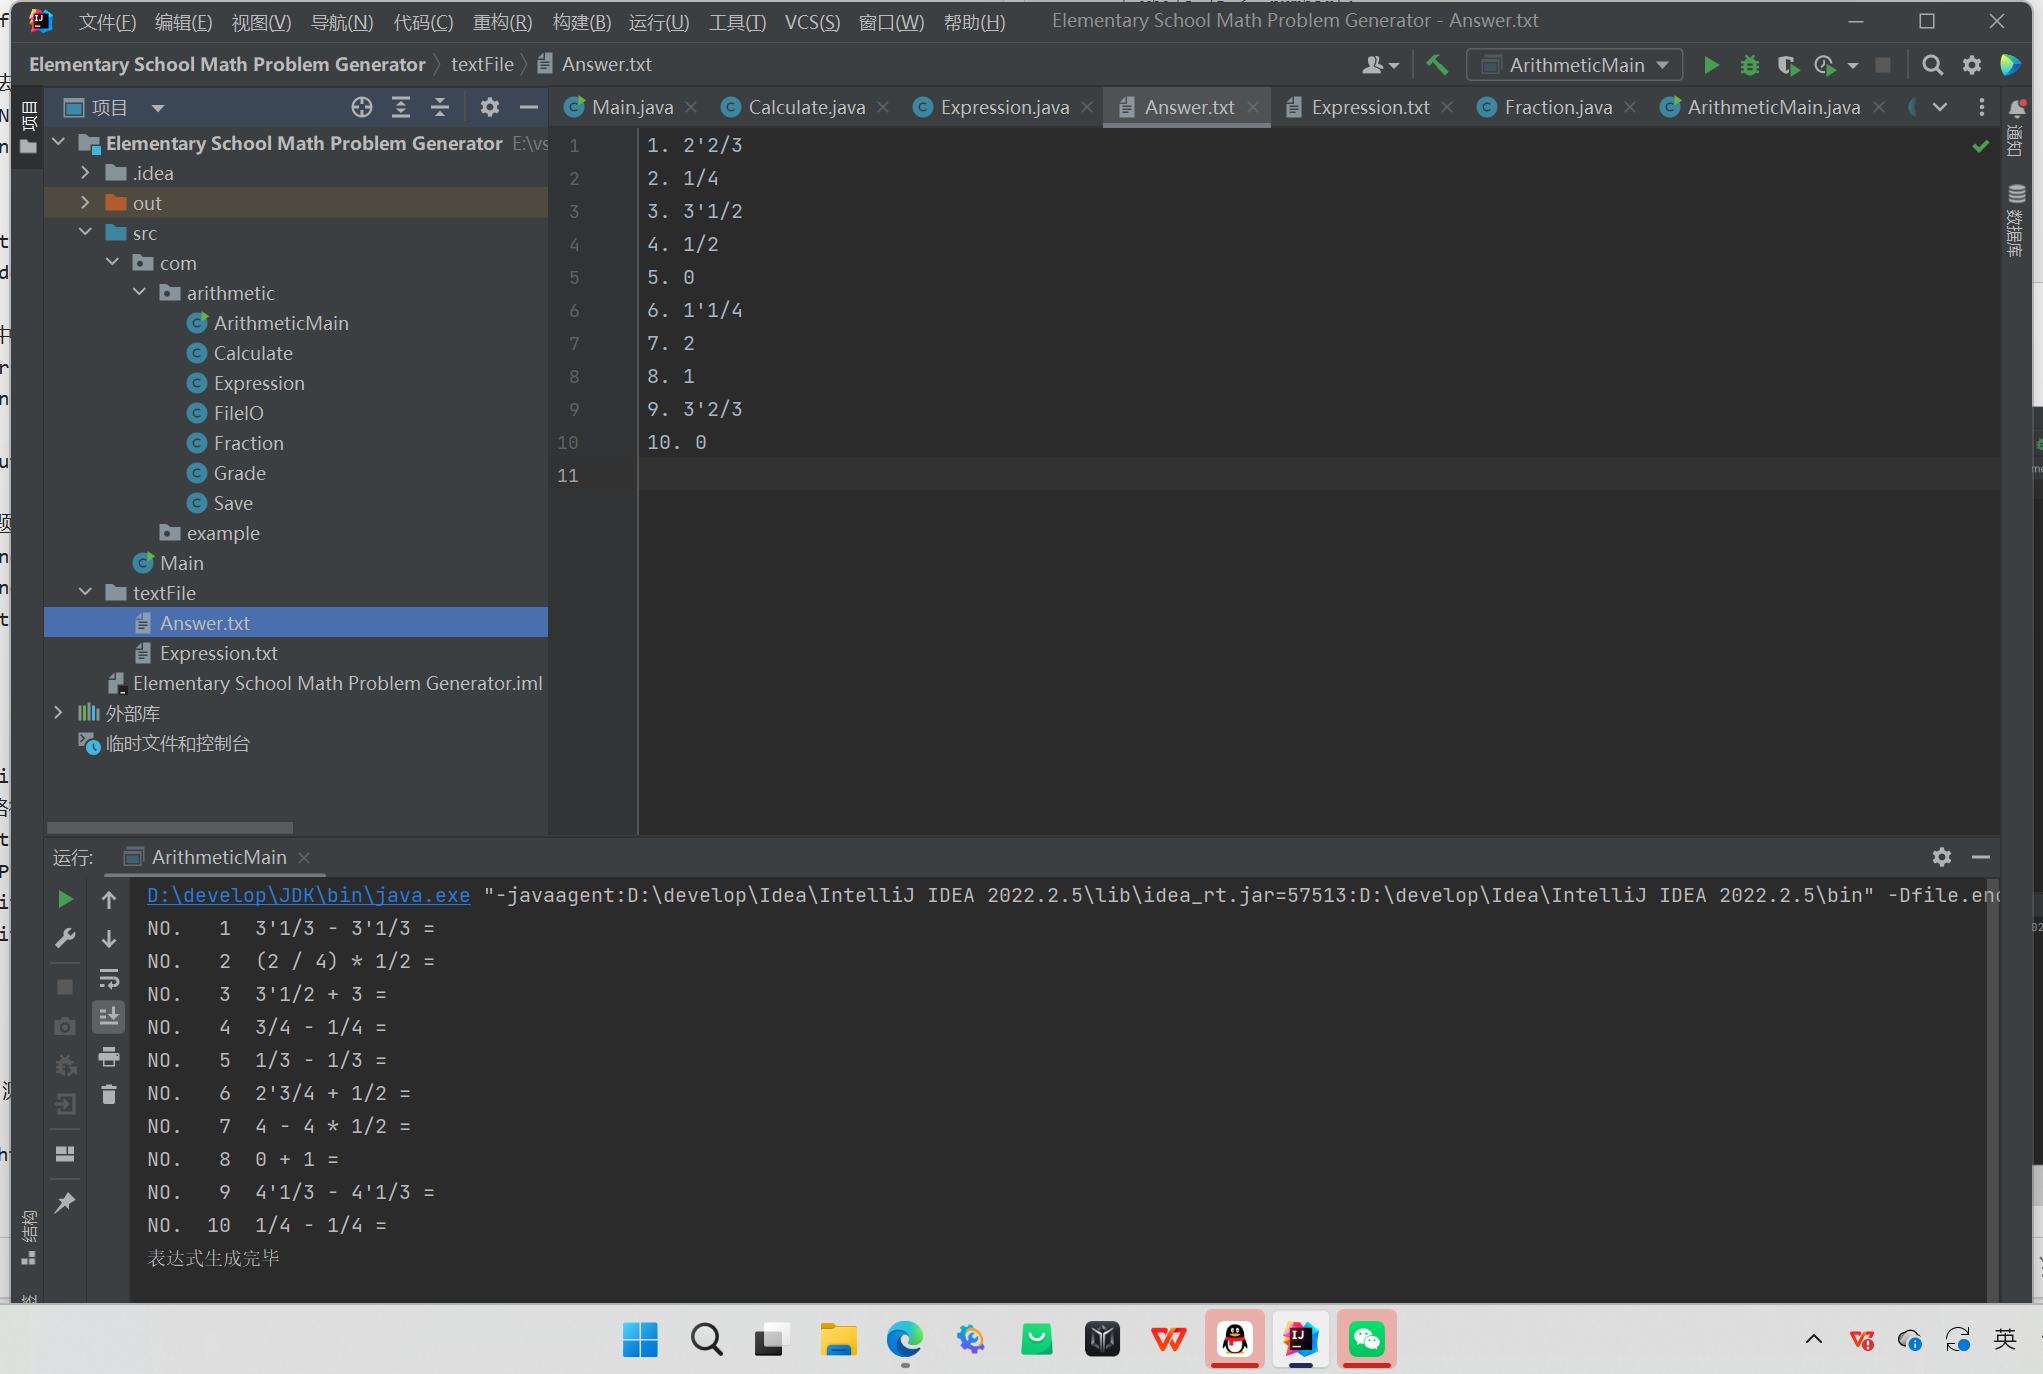Viewport: 2043px width, 1374px height.
Task: Toggle scroll to end in console
Action: pos(109,1017)
